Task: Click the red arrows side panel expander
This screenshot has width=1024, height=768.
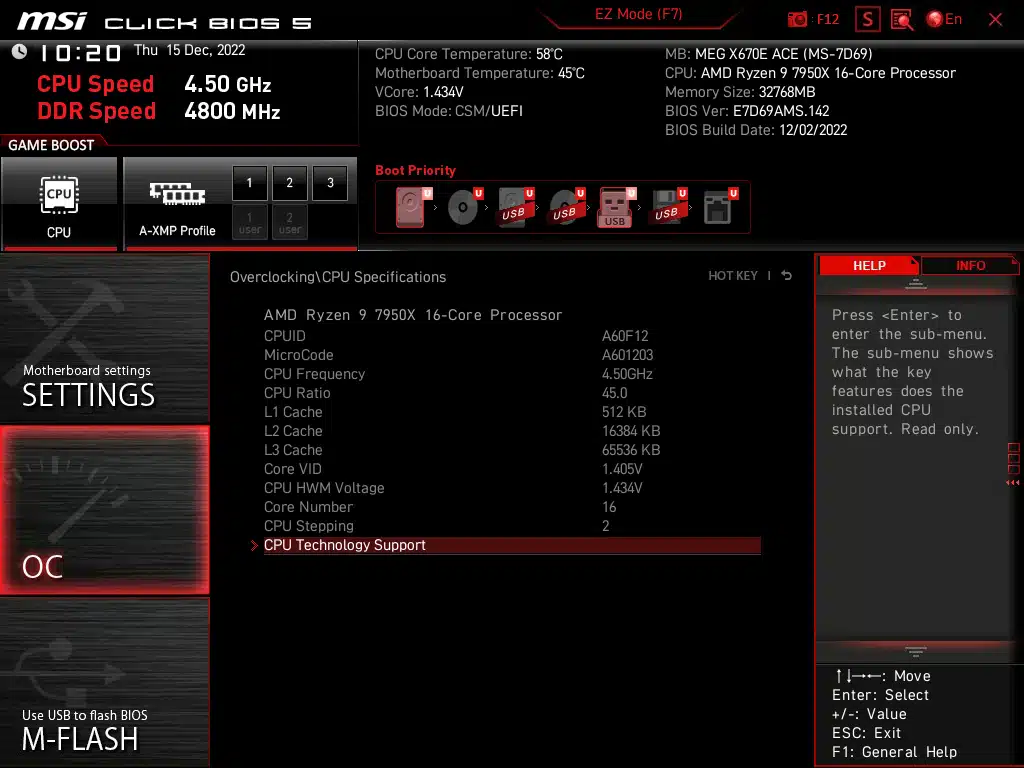Action: coord(1013,483)
